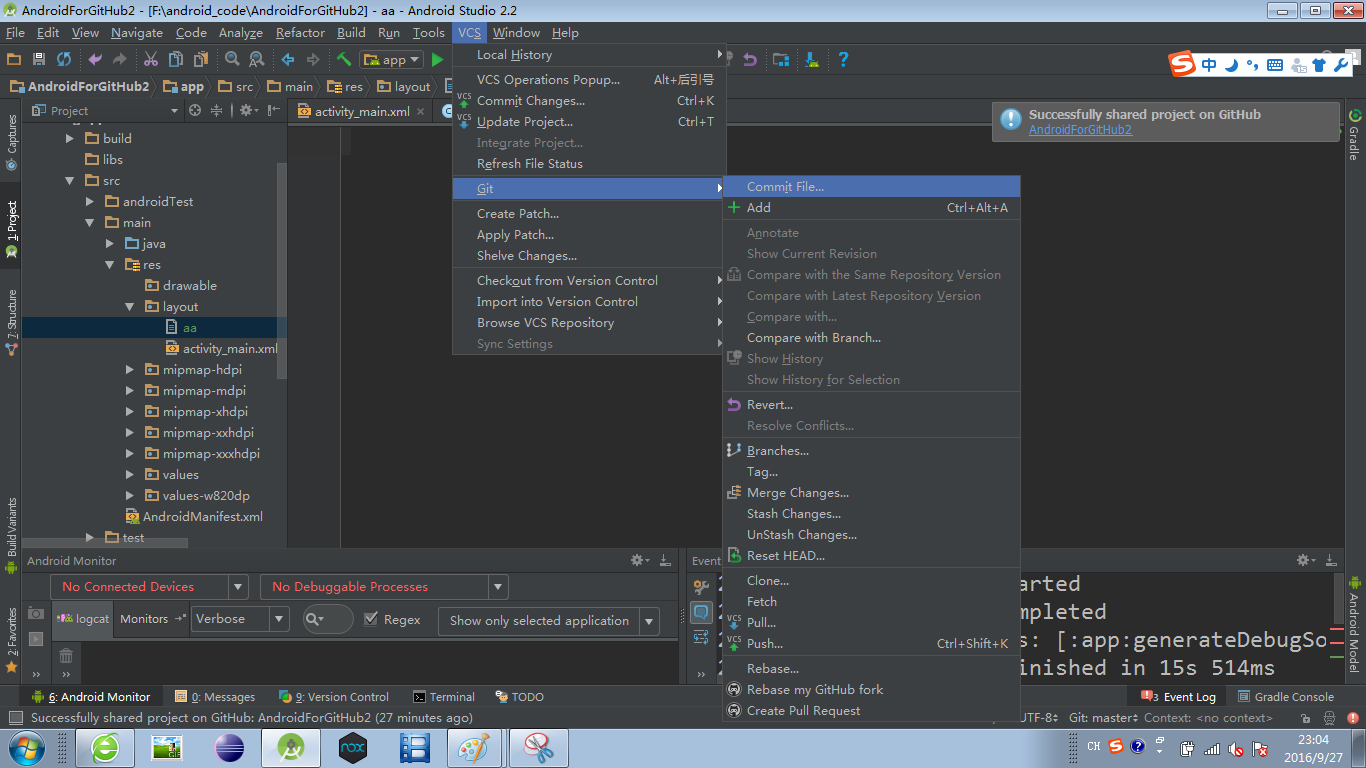
Task: Click the Open folder icon in the toolbar
Action: (x=14, y=60)
